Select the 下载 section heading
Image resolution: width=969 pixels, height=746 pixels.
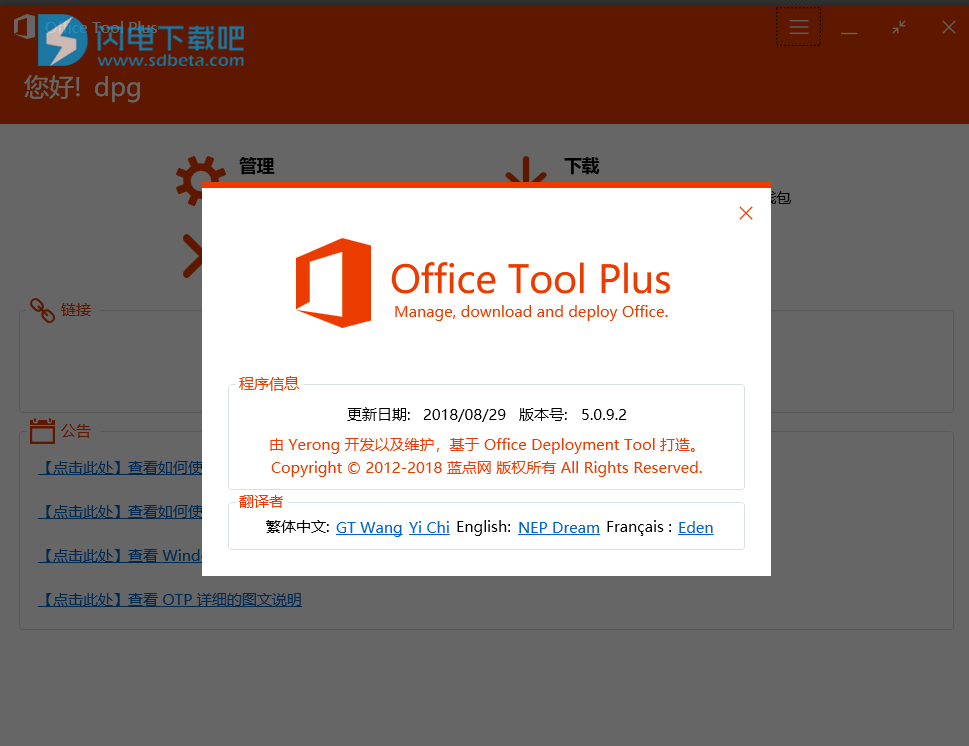(x=581, y=166)
